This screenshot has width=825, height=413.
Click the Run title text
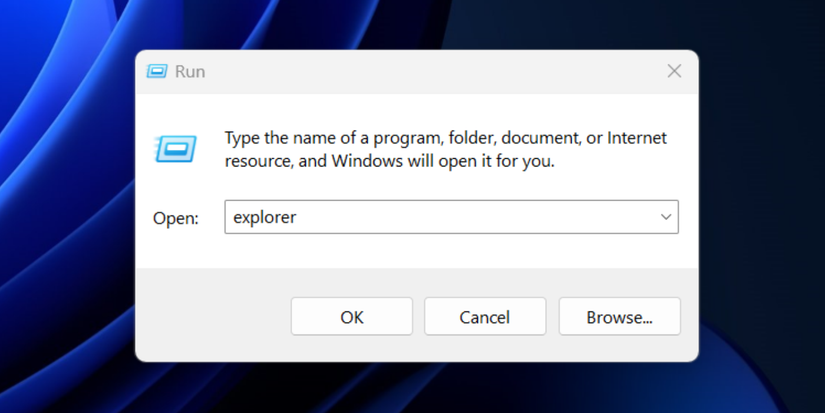190,71
